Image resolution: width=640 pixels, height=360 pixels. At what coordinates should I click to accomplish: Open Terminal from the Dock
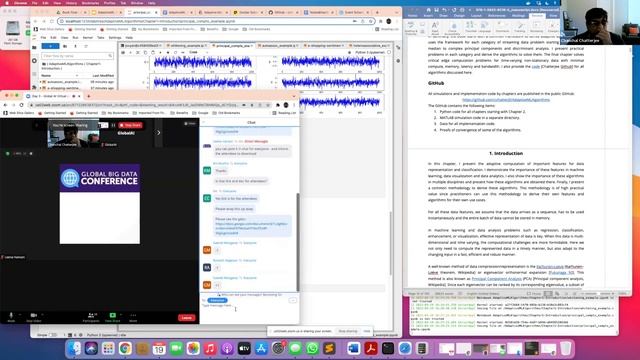[388, 349]
